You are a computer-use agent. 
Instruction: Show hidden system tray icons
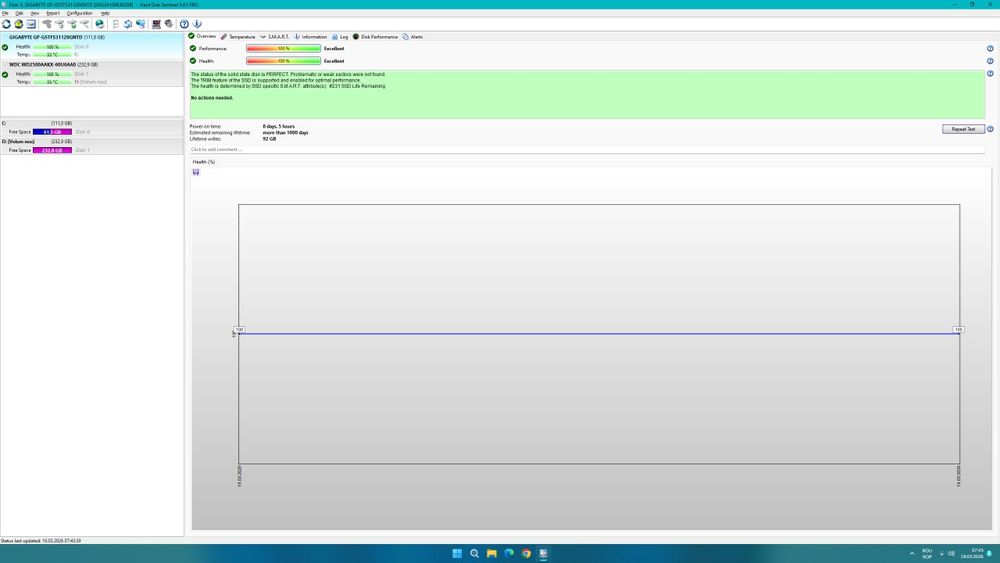tap(912, 553)
